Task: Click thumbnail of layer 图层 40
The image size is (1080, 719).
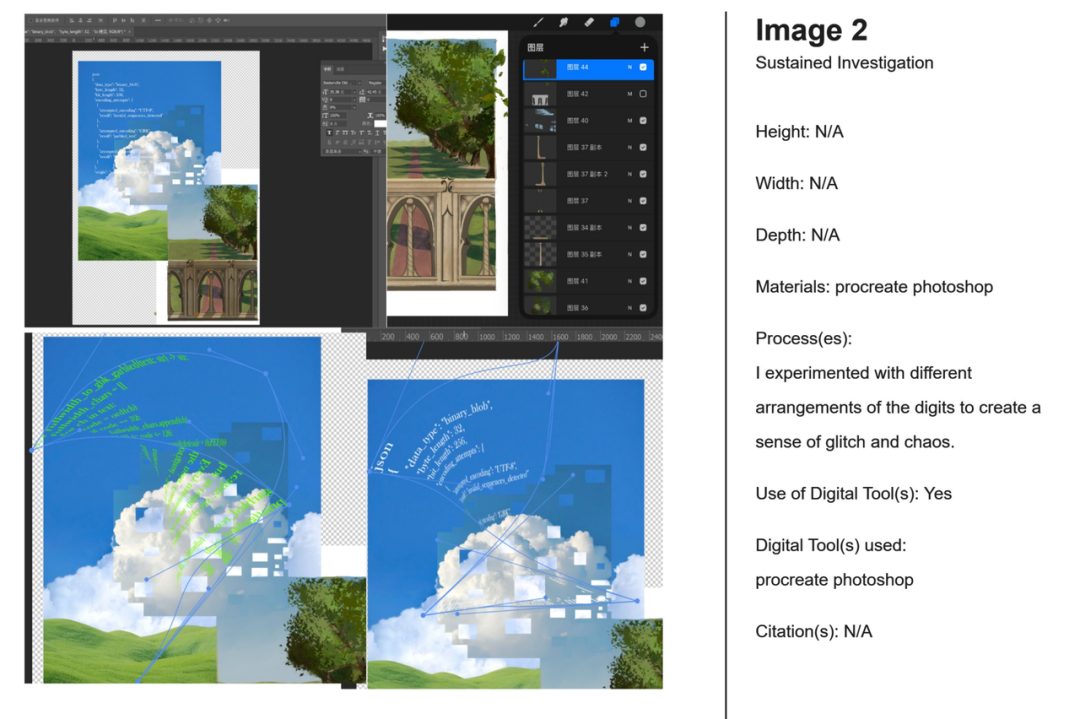Action: coord(540,121)
